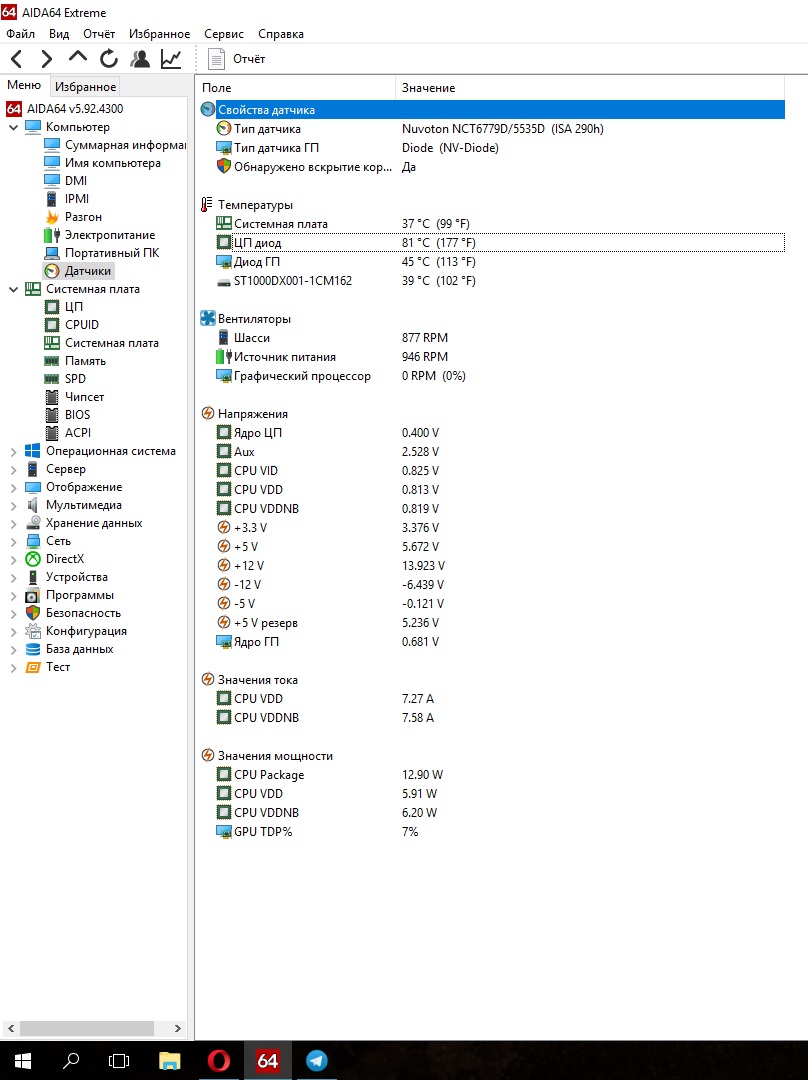This screenshot has height=1080, width=808.
Task: Open Суммарная информация page
Action: click(115, 145)
